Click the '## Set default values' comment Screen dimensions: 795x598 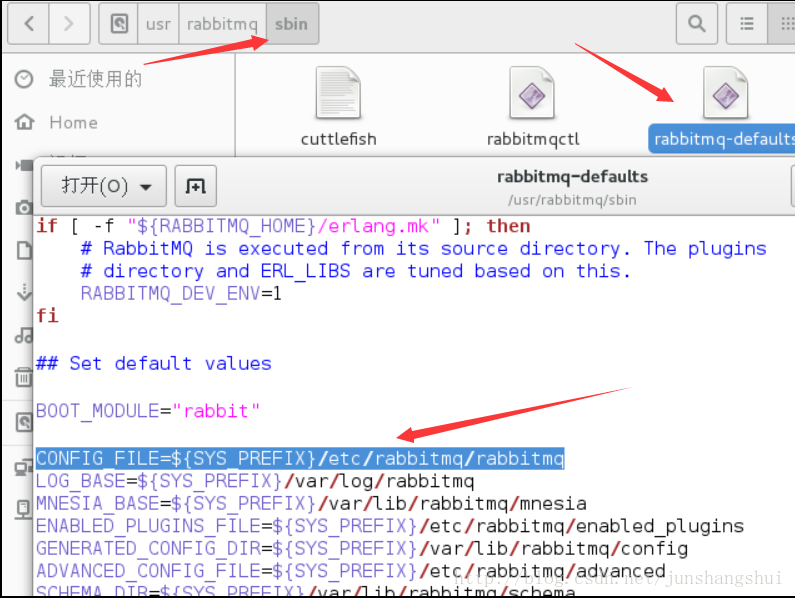[x=154, y=364]
